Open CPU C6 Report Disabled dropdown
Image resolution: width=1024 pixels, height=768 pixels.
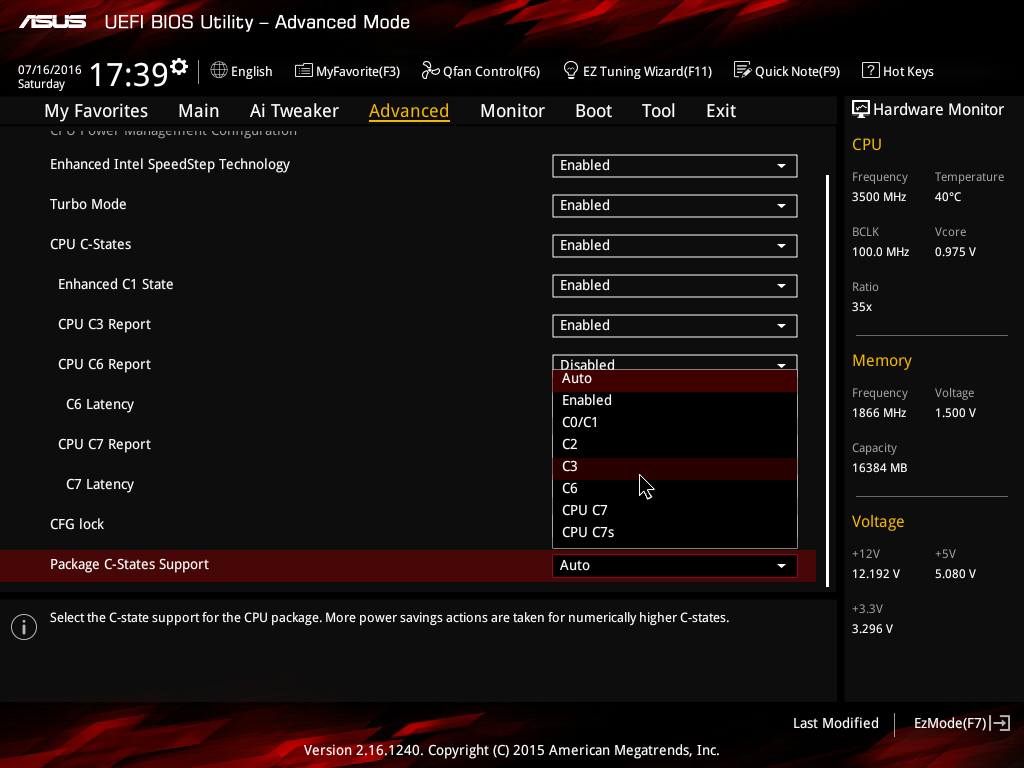coord(675,362)
